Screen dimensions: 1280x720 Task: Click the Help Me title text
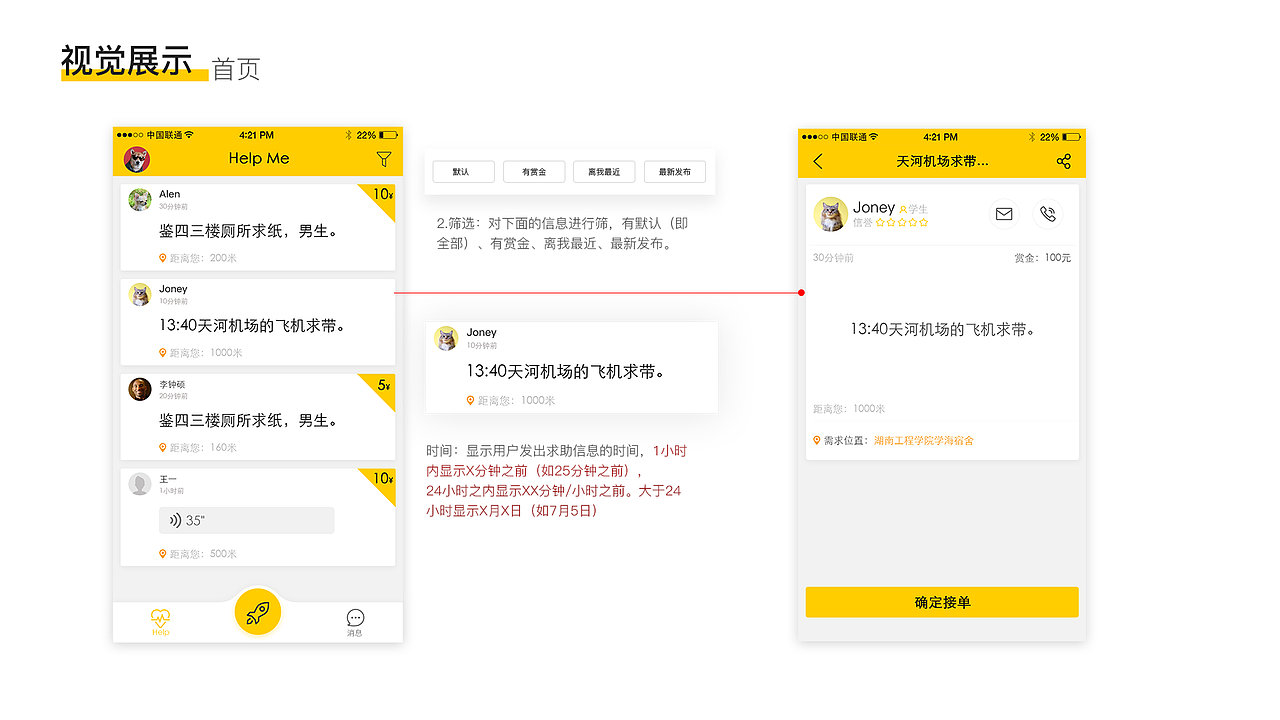259,158
